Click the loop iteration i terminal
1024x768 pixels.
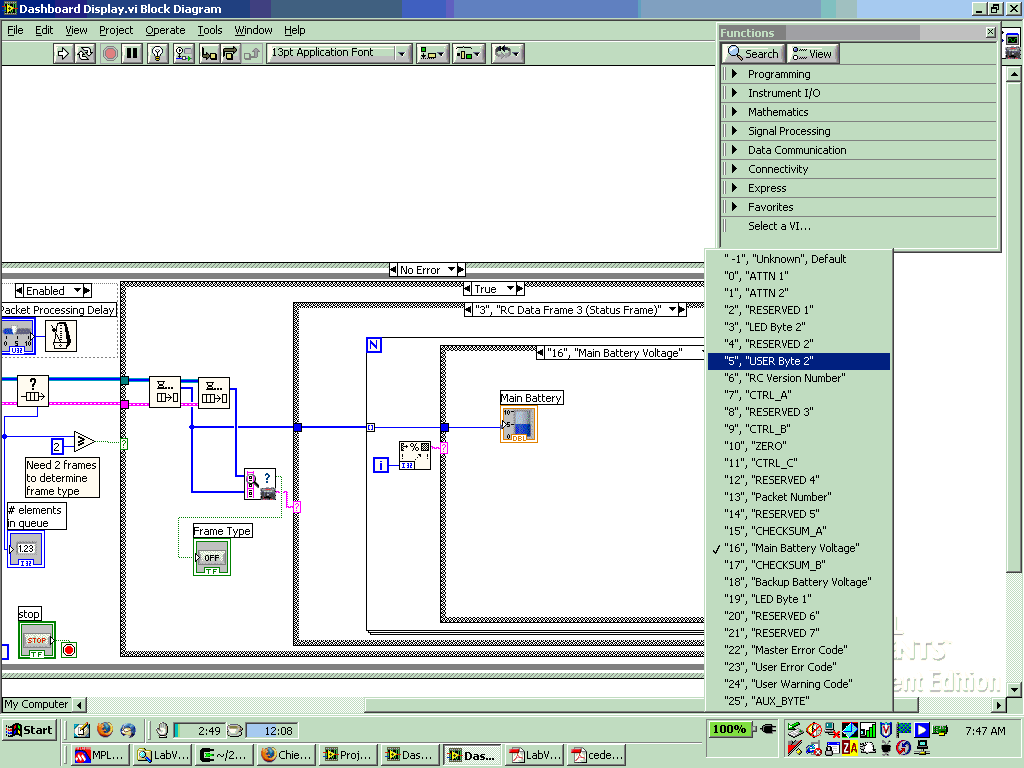coord(380,465)
